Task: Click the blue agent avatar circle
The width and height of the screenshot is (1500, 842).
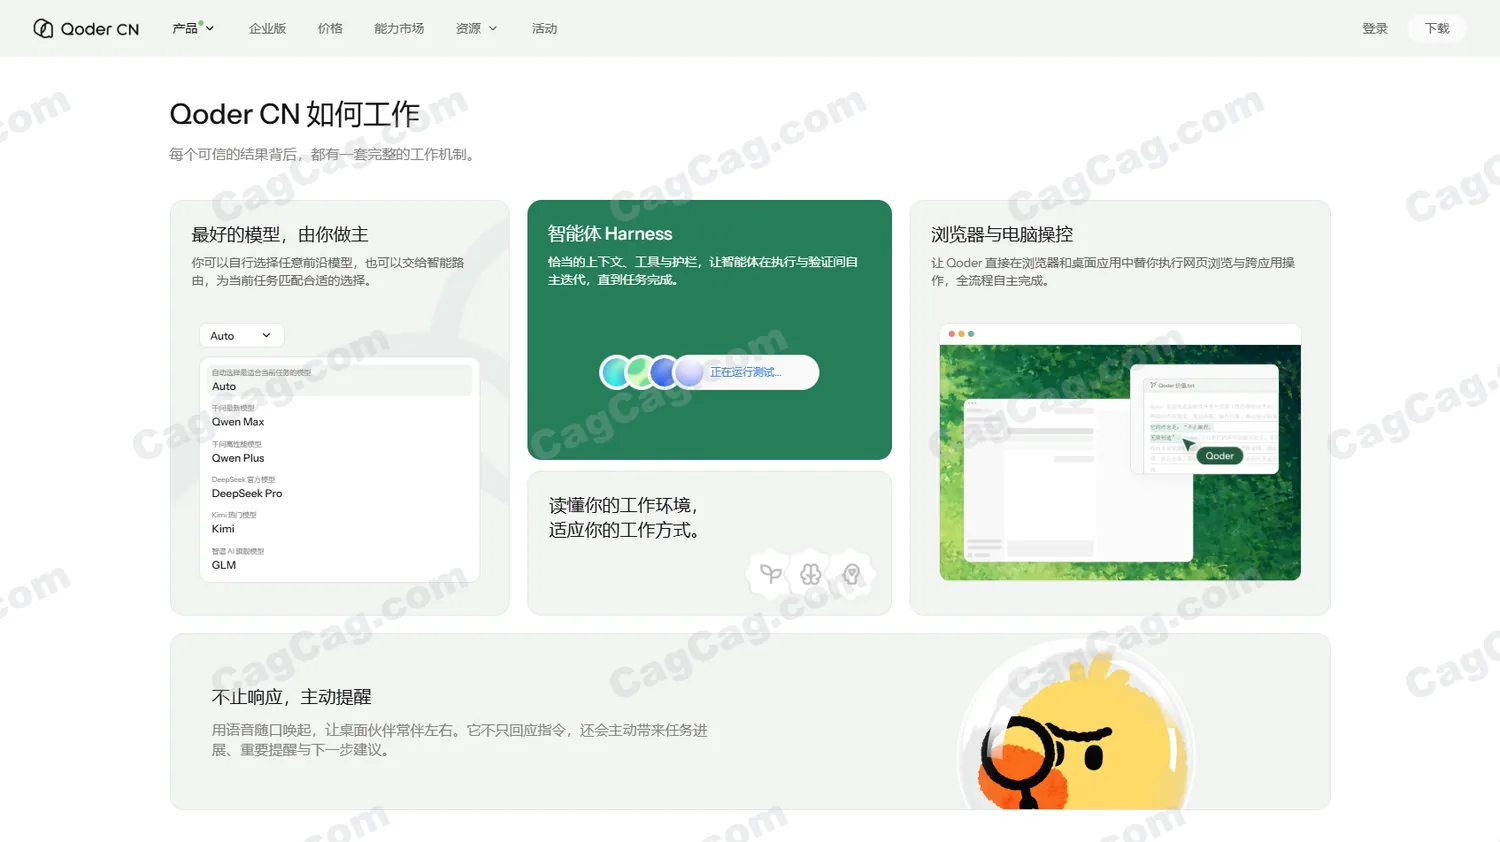Action: click(x=664, y=372)
